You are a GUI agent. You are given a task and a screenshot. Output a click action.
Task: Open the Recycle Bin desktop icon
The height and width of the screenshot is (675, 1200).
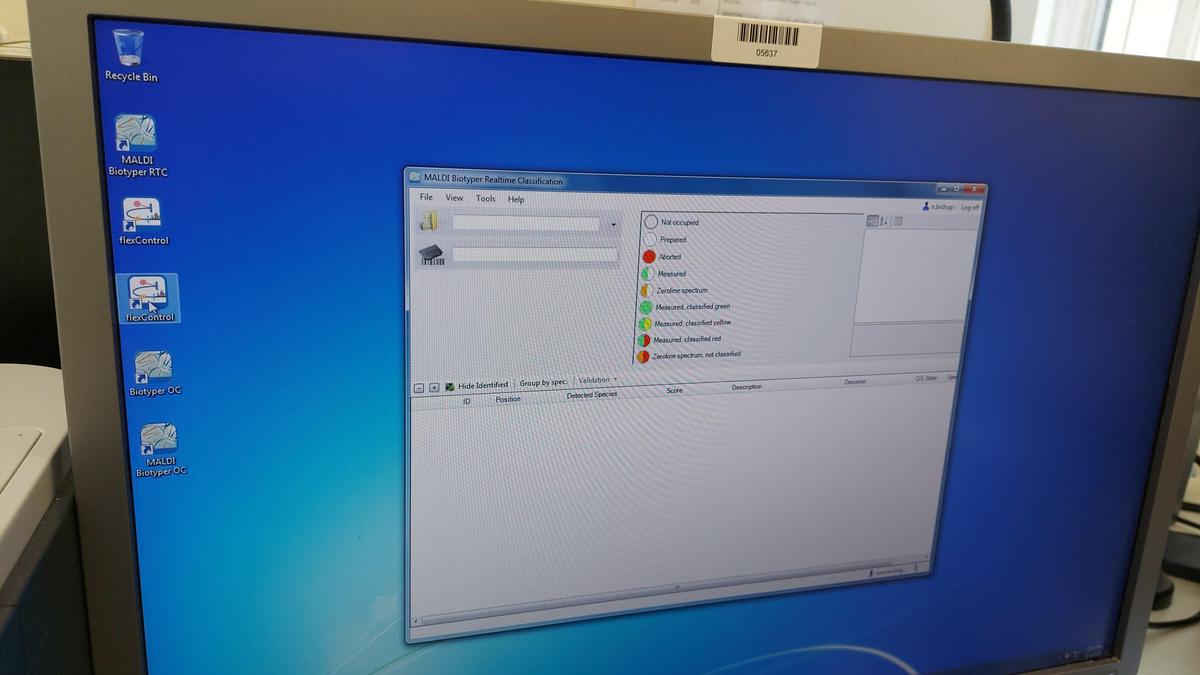(x=129, y=55)
